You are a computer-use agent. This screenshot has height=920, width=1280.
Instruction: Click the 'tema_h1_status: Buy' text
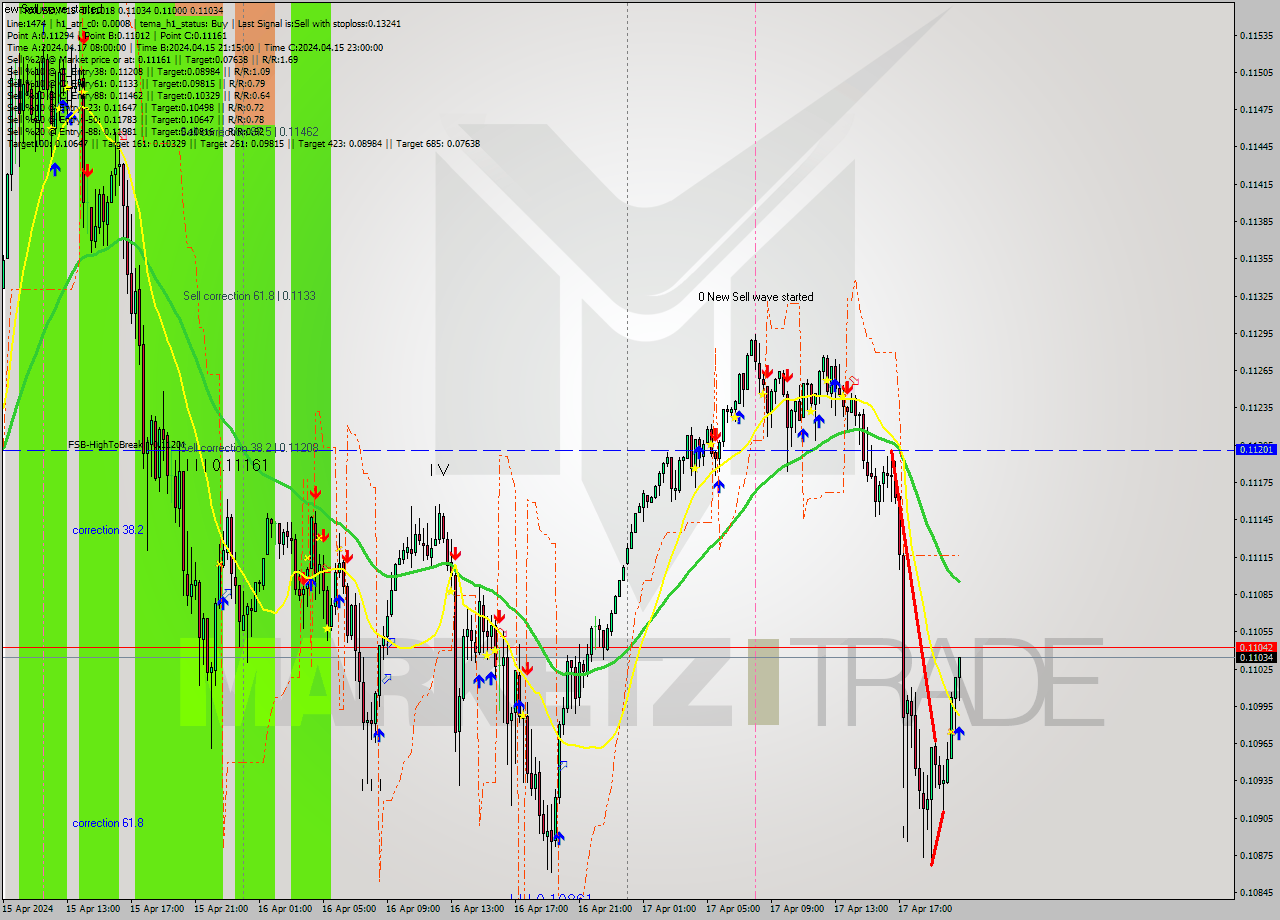[x=182, y=22]
